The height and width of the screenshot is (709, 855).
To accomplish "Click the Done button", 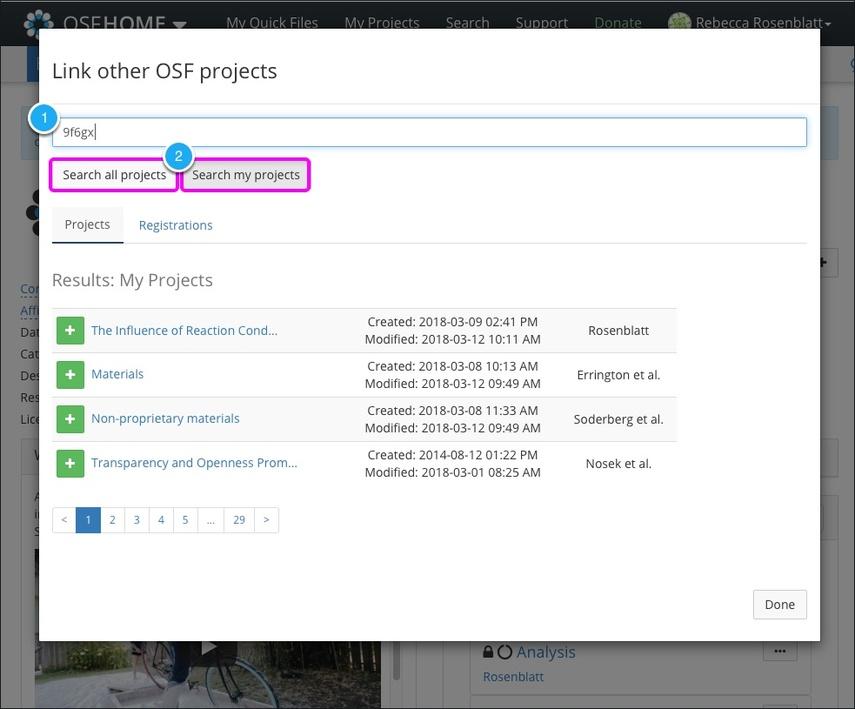I will pos(780,604).
